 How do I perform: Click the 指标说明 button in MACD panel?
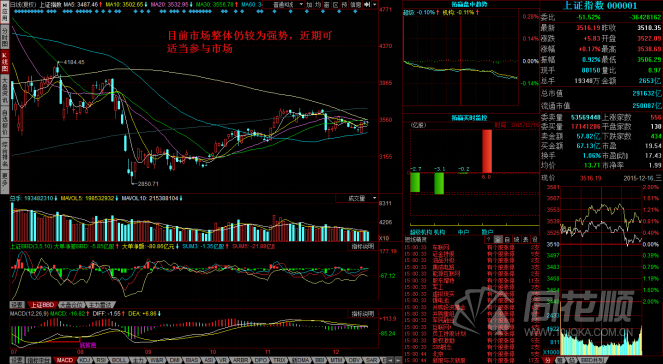pyautogui.click(x=363, y=313)
